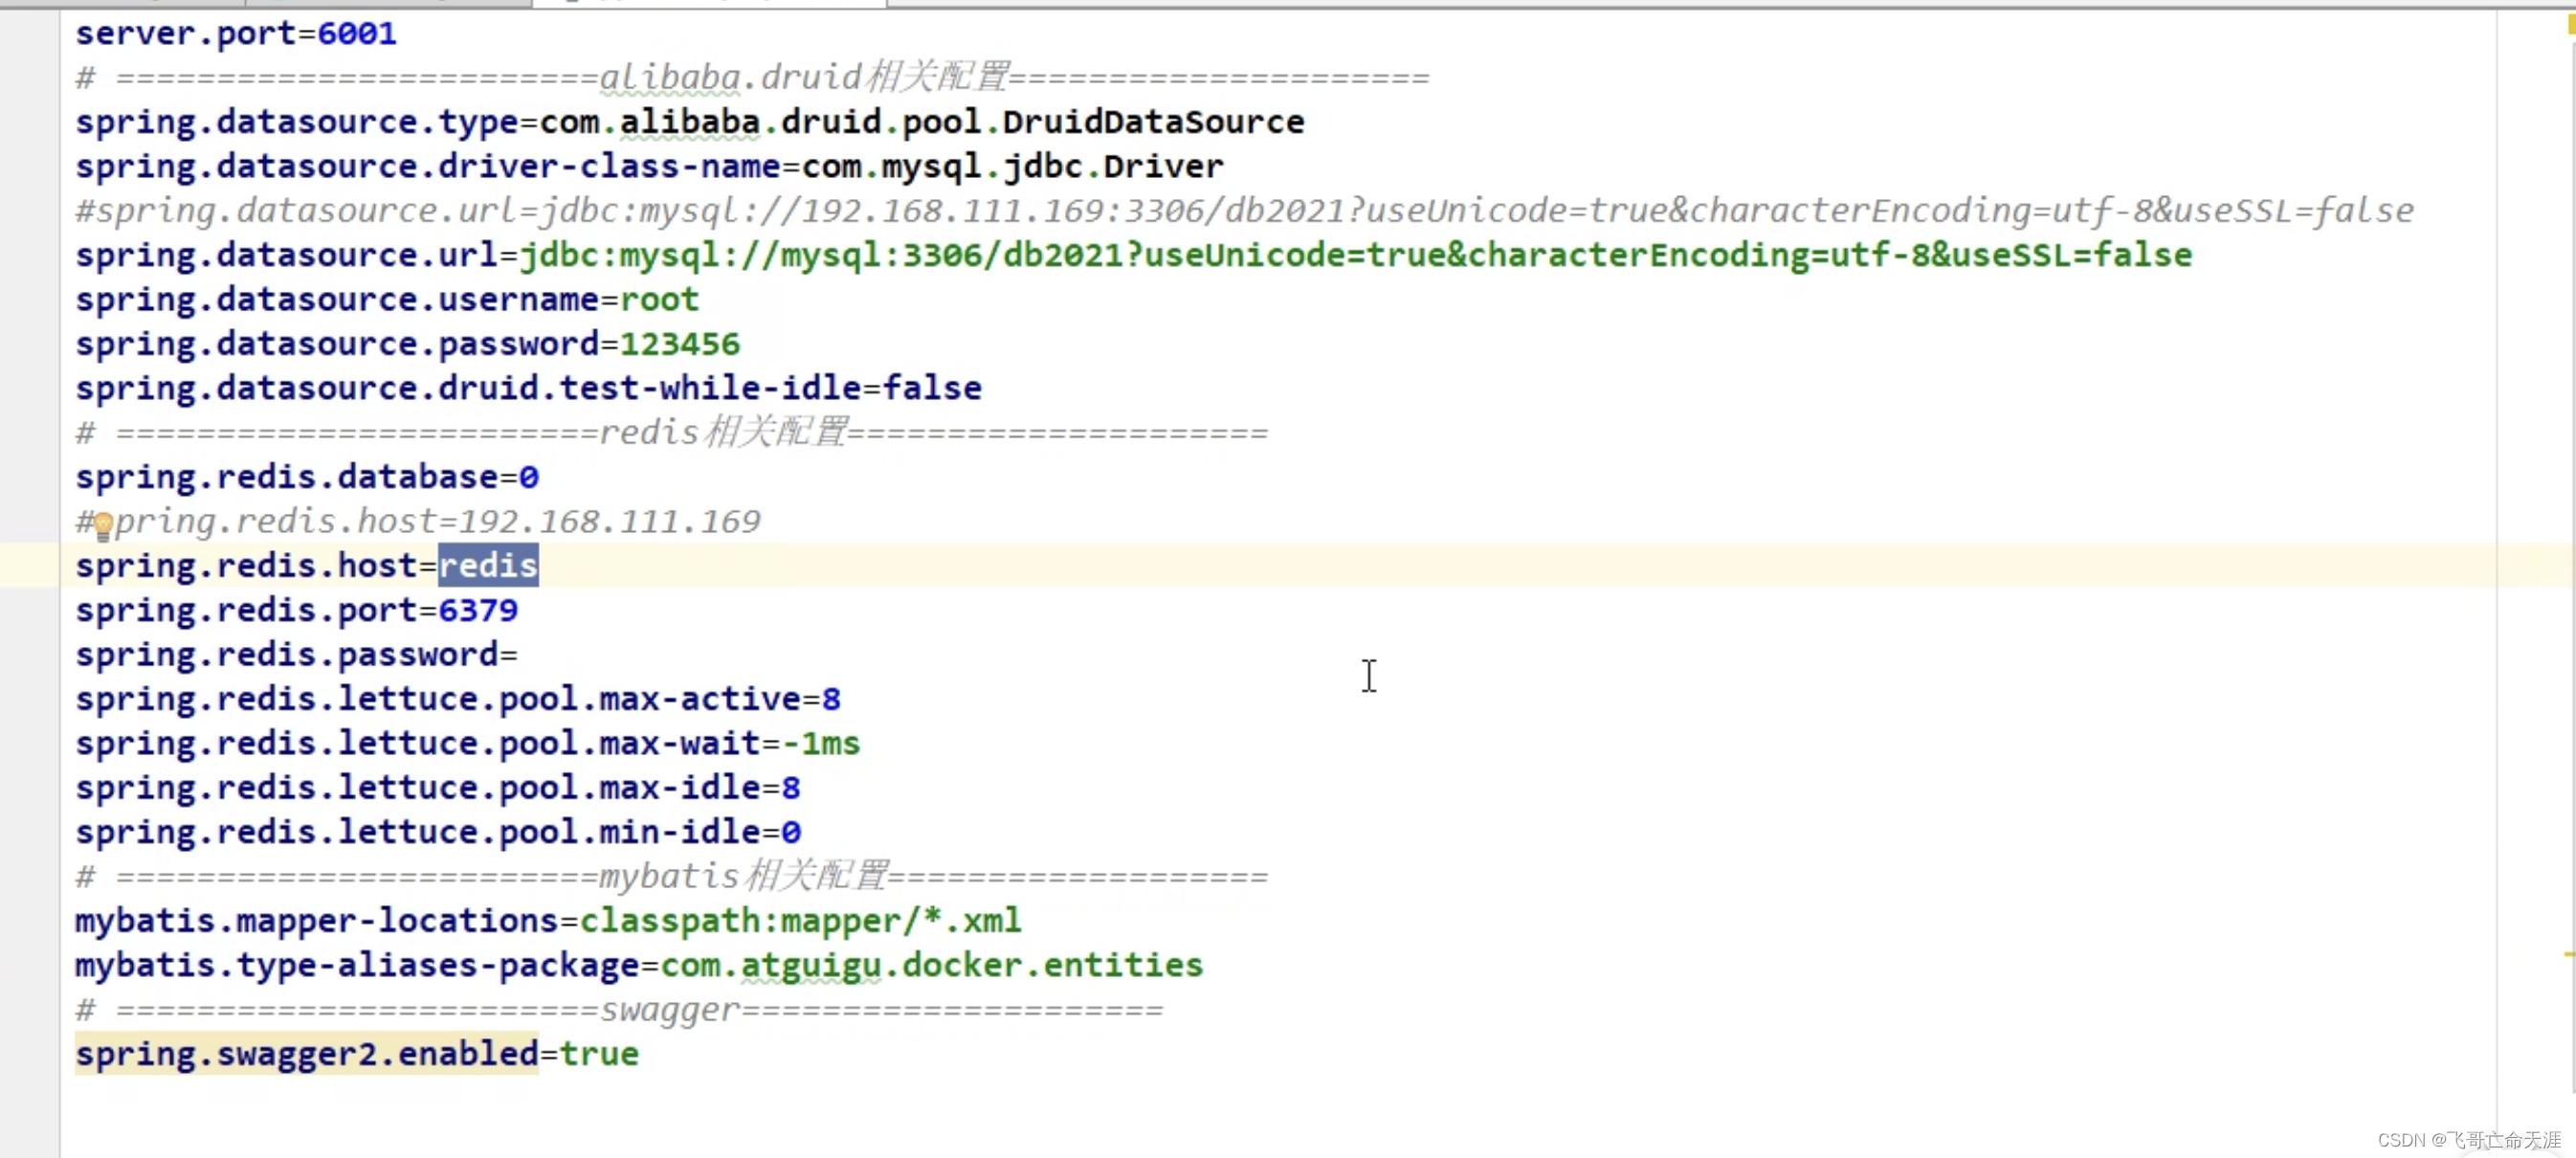Click the alibaba.druid comment header line
2576x1158 pixels.
coord(752,78)
